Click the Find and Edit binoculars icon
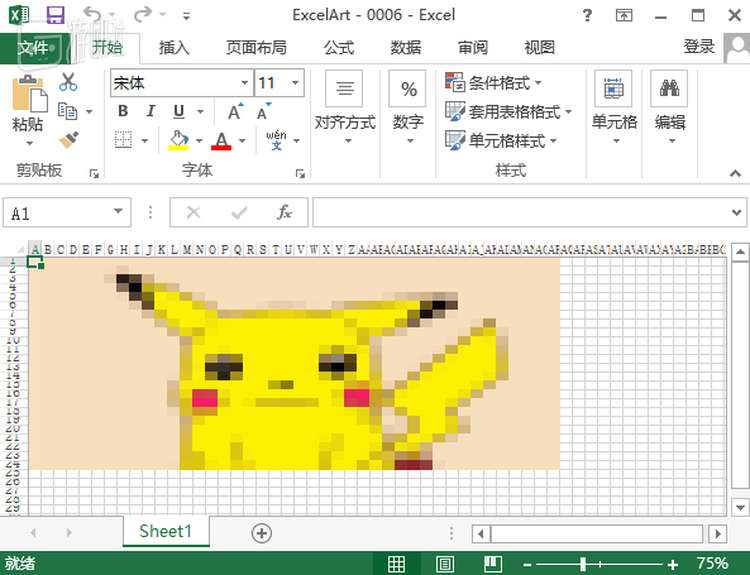This screenshot has height=575, width=750. 669,90
